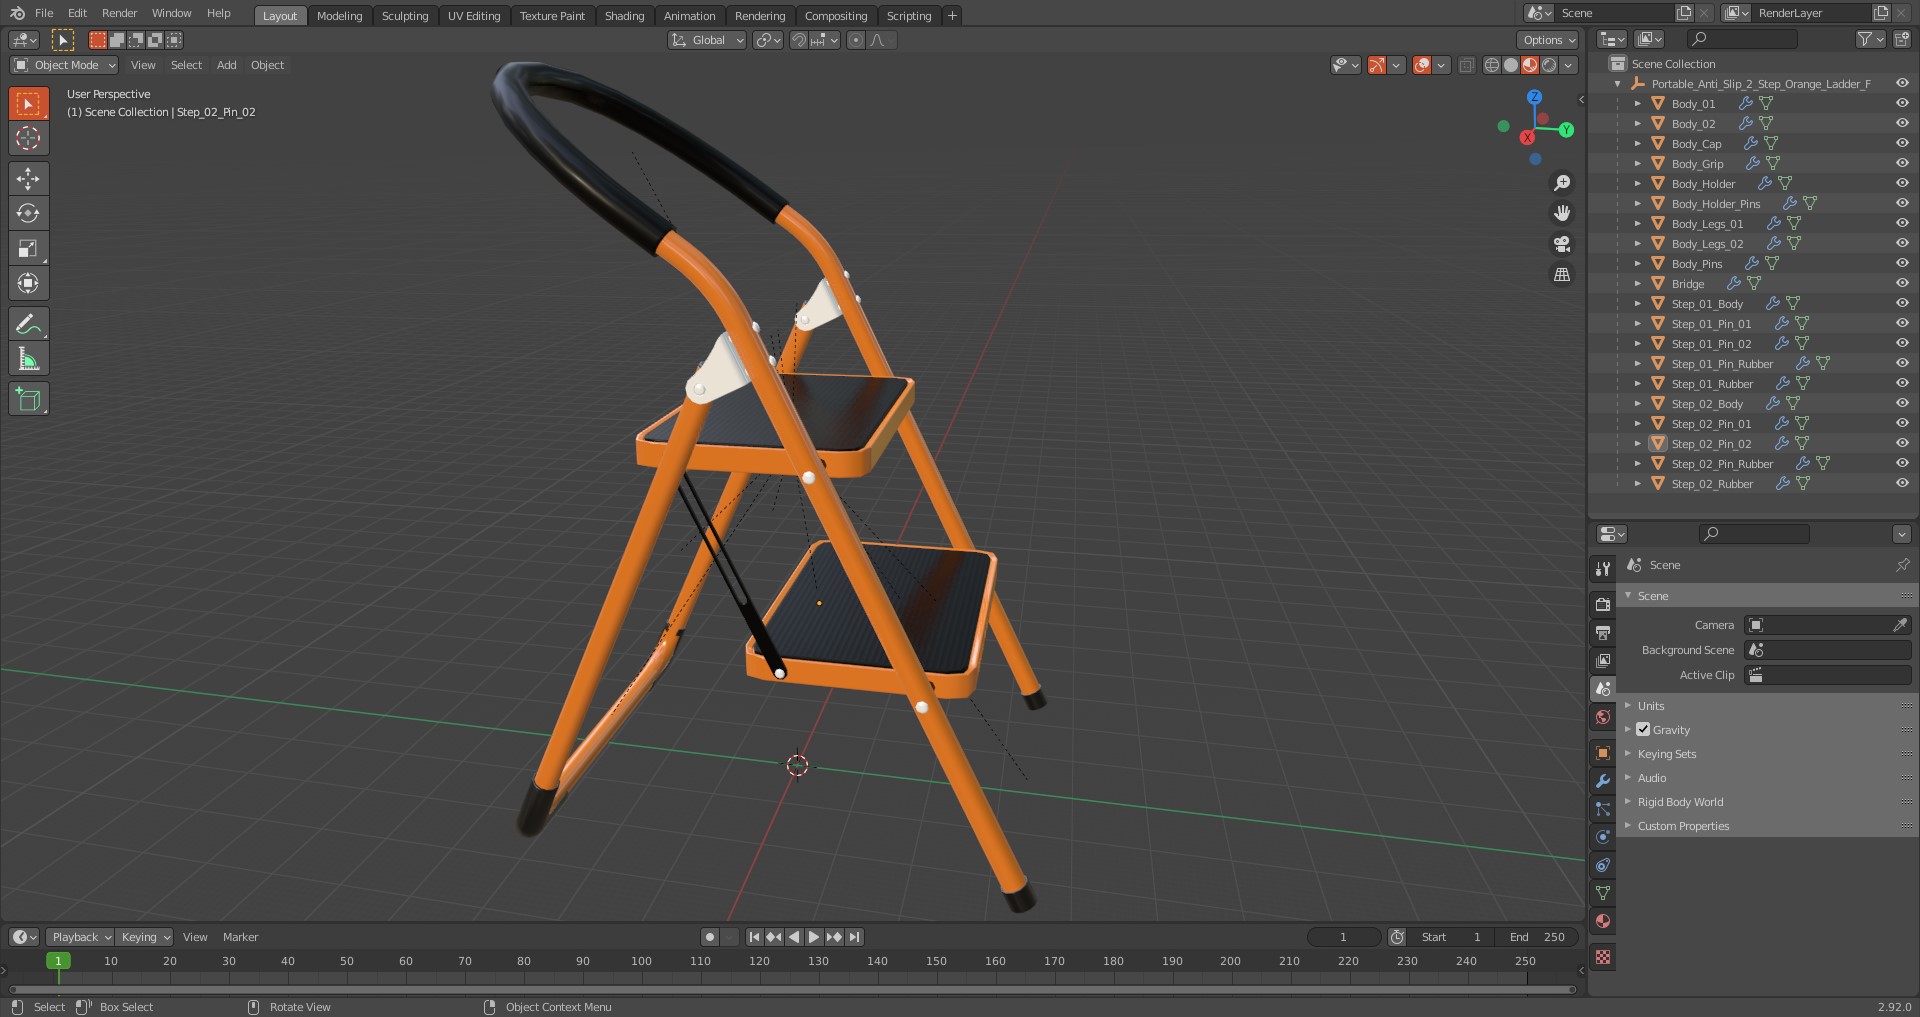Toggle proportional editing
Screen dimensions: 1920x1017
coord(855,40)
